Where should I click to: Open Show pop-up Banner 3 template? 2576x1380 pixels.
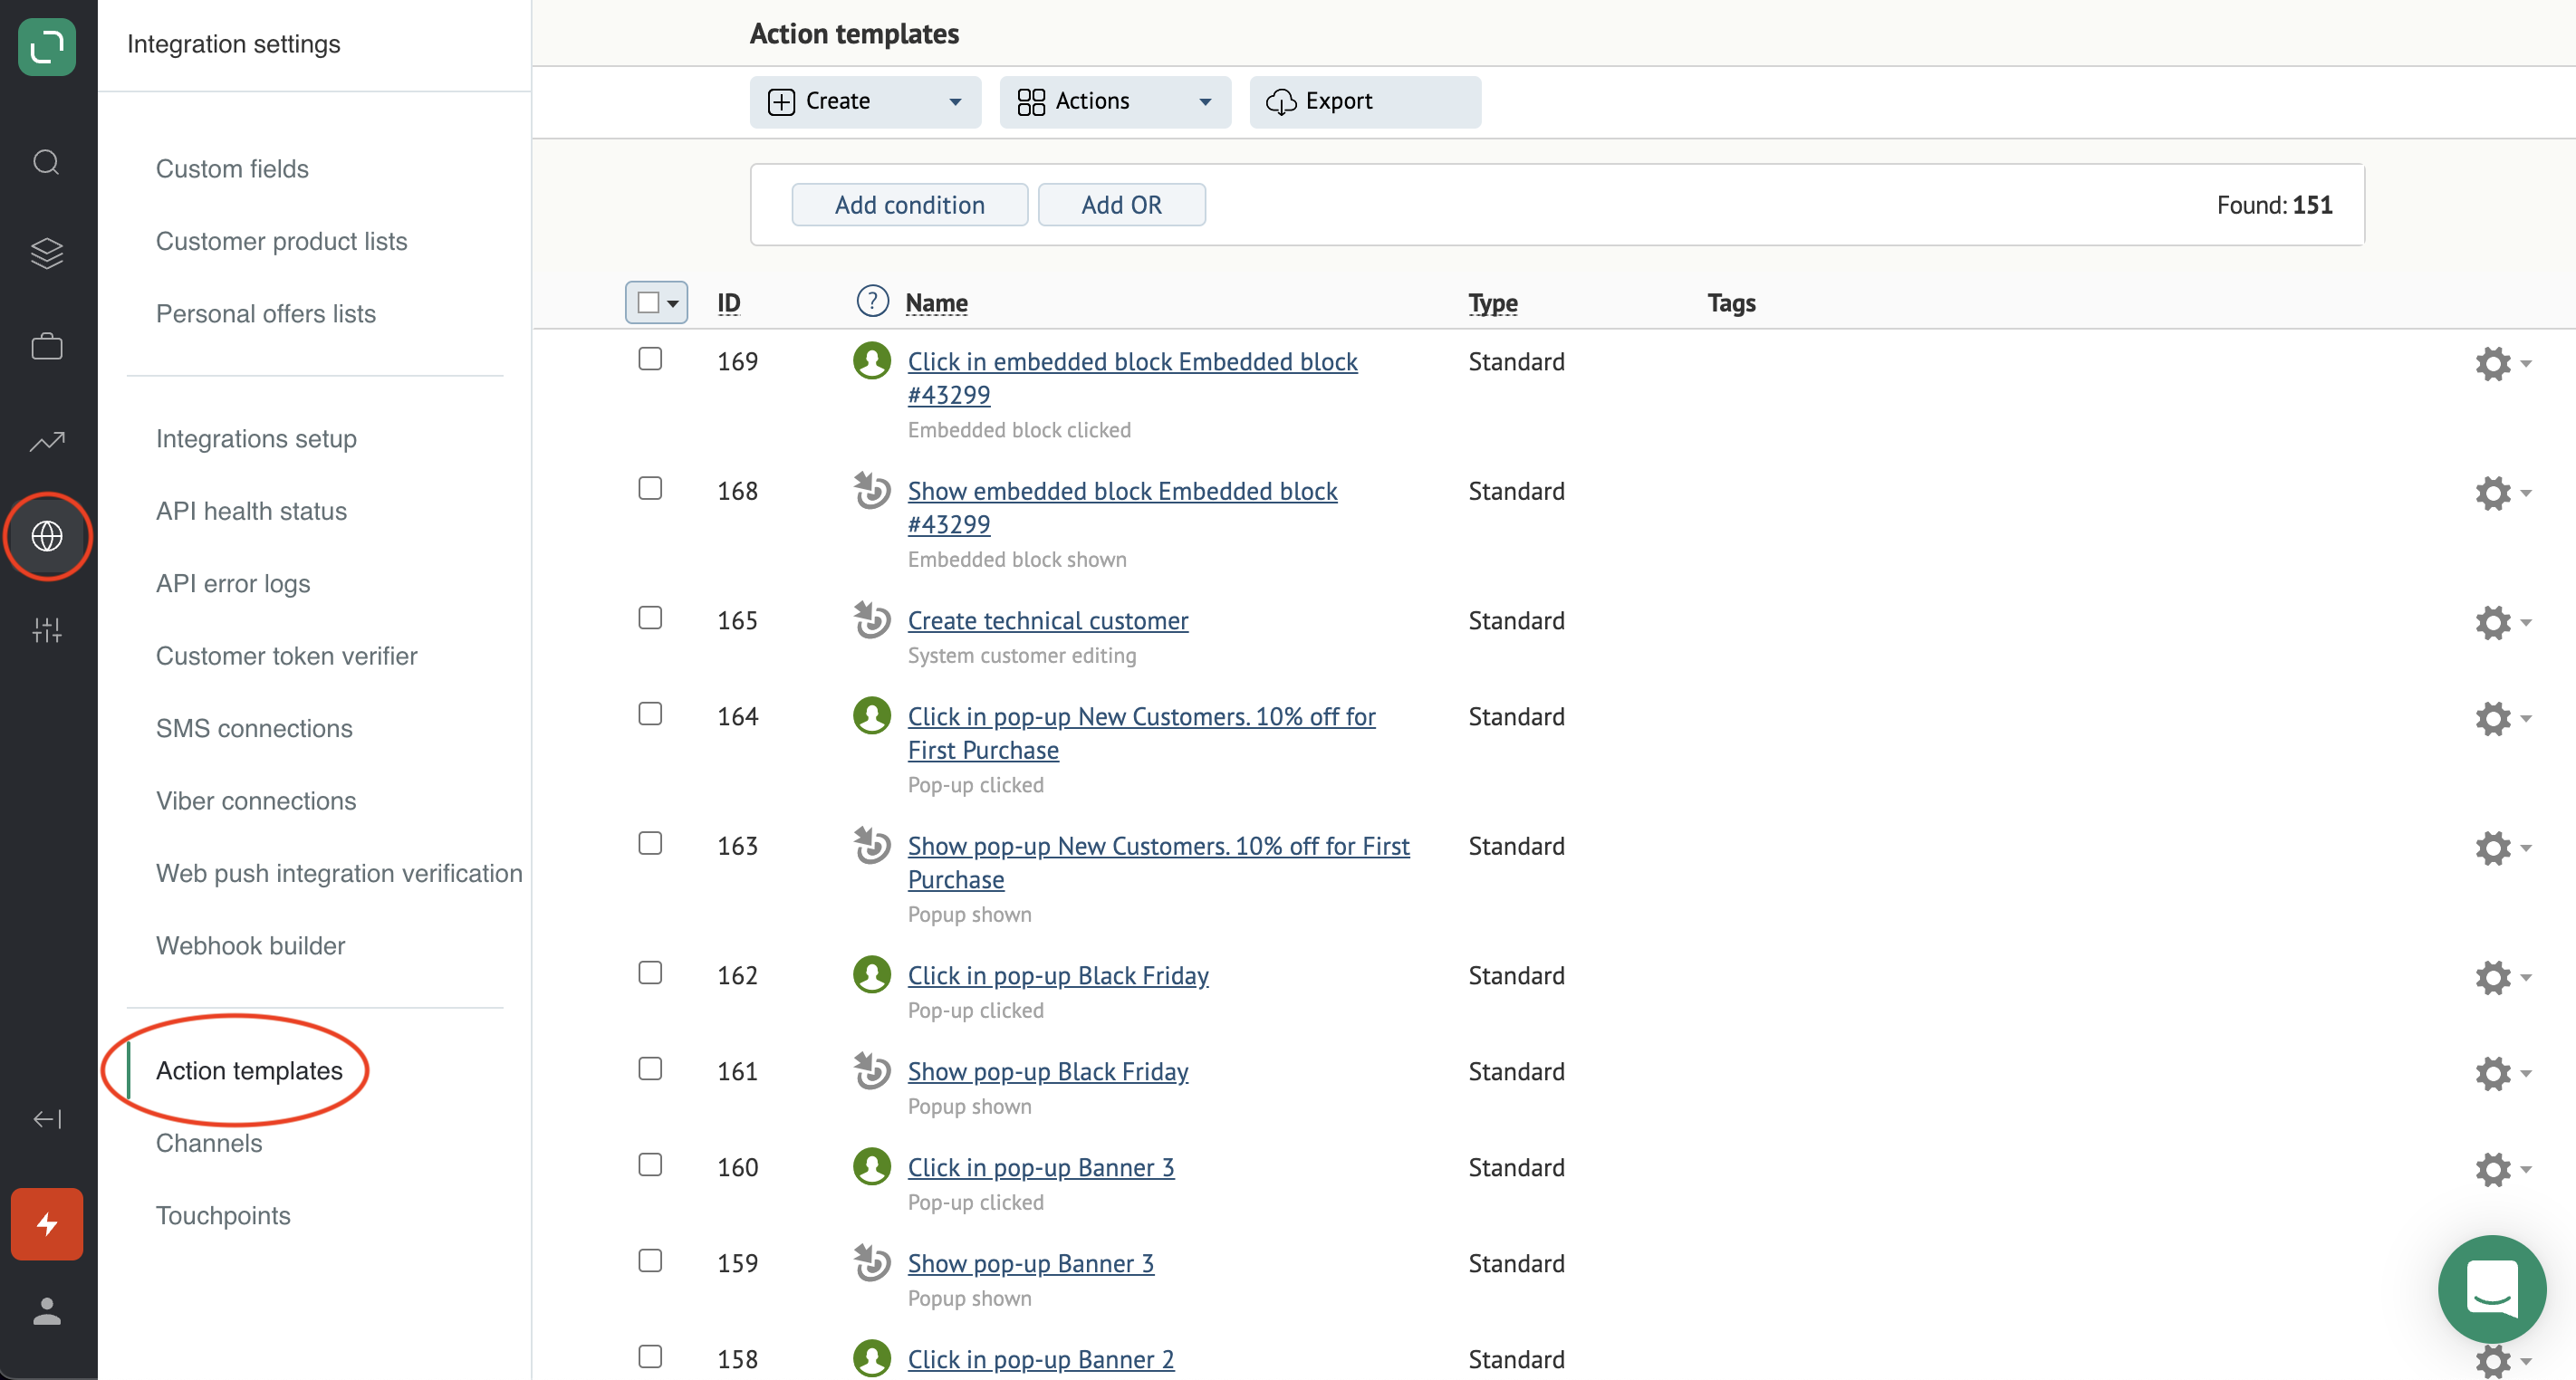coord(1031,1264)
